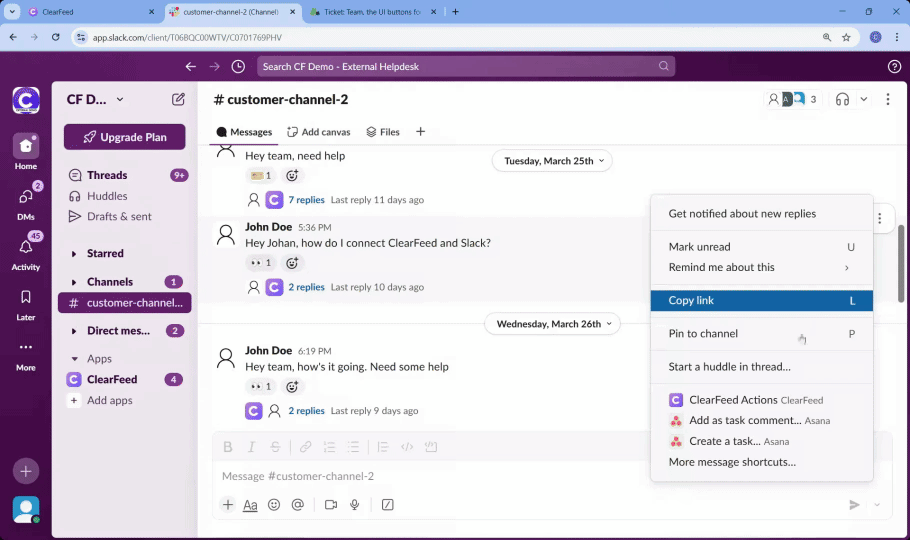Click the compose new message icon

click(x=178, y=99)
